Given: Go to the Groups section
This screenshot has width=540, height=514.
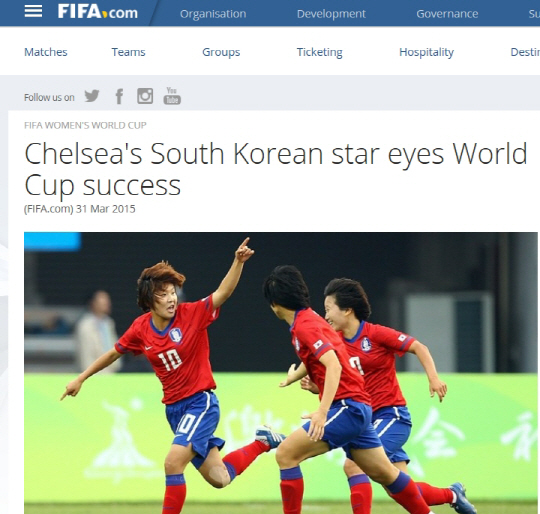Looking at the screenshot, I should (221, 52).
